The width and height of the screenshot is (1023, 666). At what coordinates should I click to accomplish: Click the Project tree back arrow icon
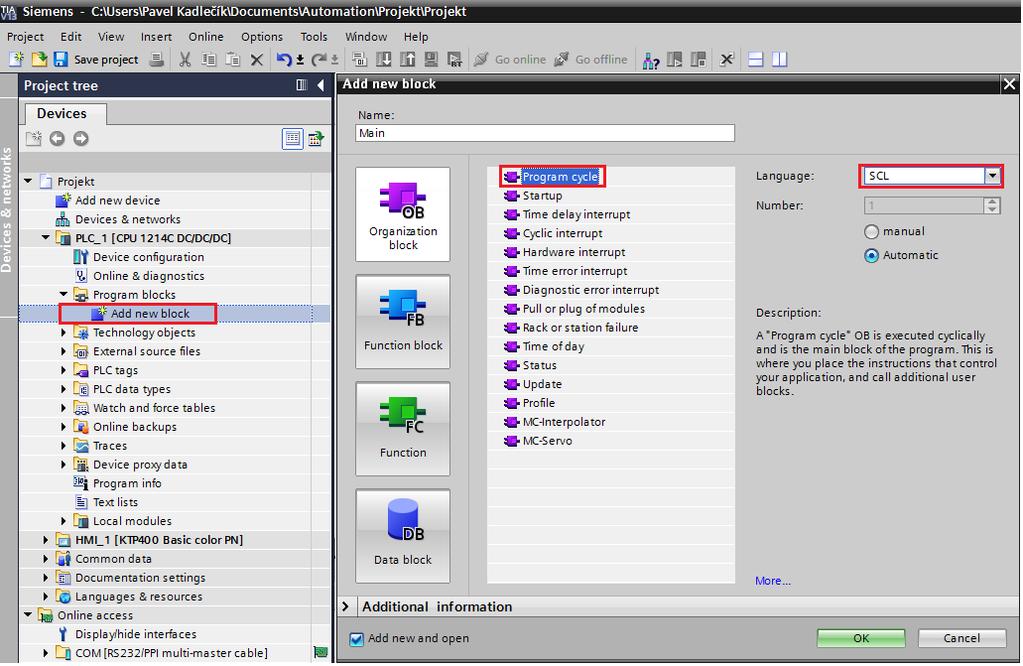[x=57, y=138]
